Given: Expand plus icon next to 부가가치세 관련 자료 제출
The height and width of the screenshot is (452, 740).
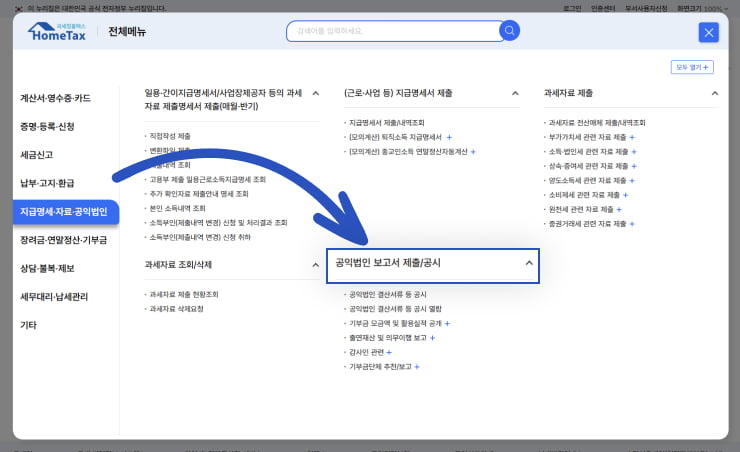Looking at the screenshot, I should (633, 136).
